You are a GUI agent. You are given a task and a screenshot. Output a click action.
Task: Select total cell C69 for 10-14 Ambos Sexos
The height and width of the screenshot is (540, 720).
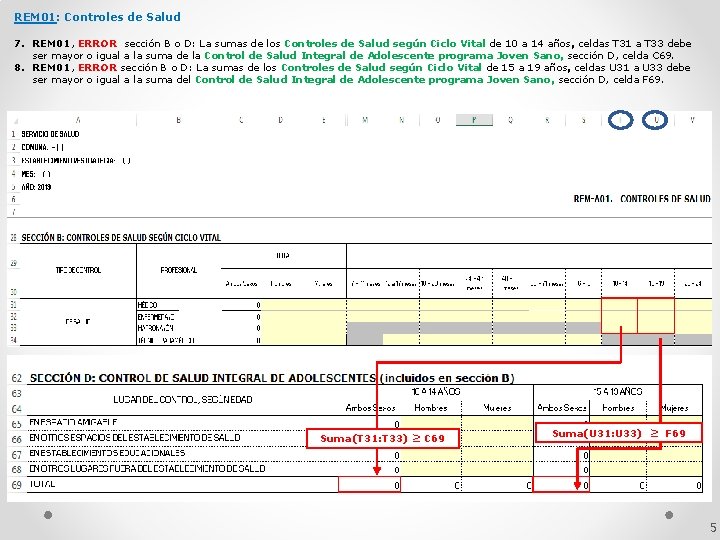click(370, 485)
